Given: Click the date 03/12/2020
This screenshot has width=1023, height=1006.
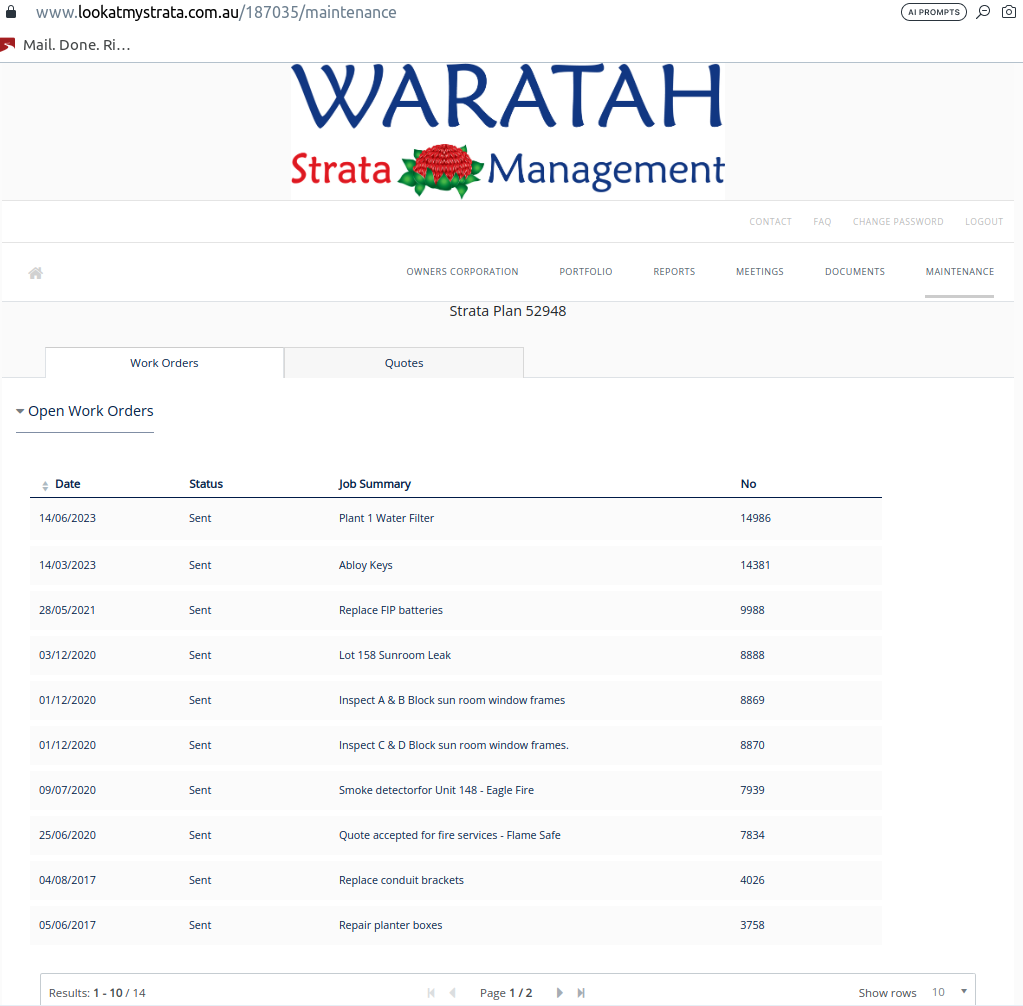Looking at the screenshot, I should tap(67, 655).
